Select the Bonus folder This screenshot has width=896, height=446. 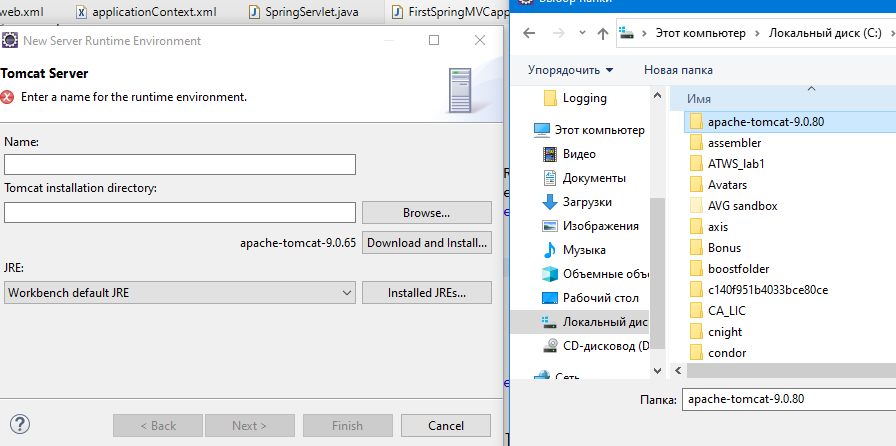[724, 248]
